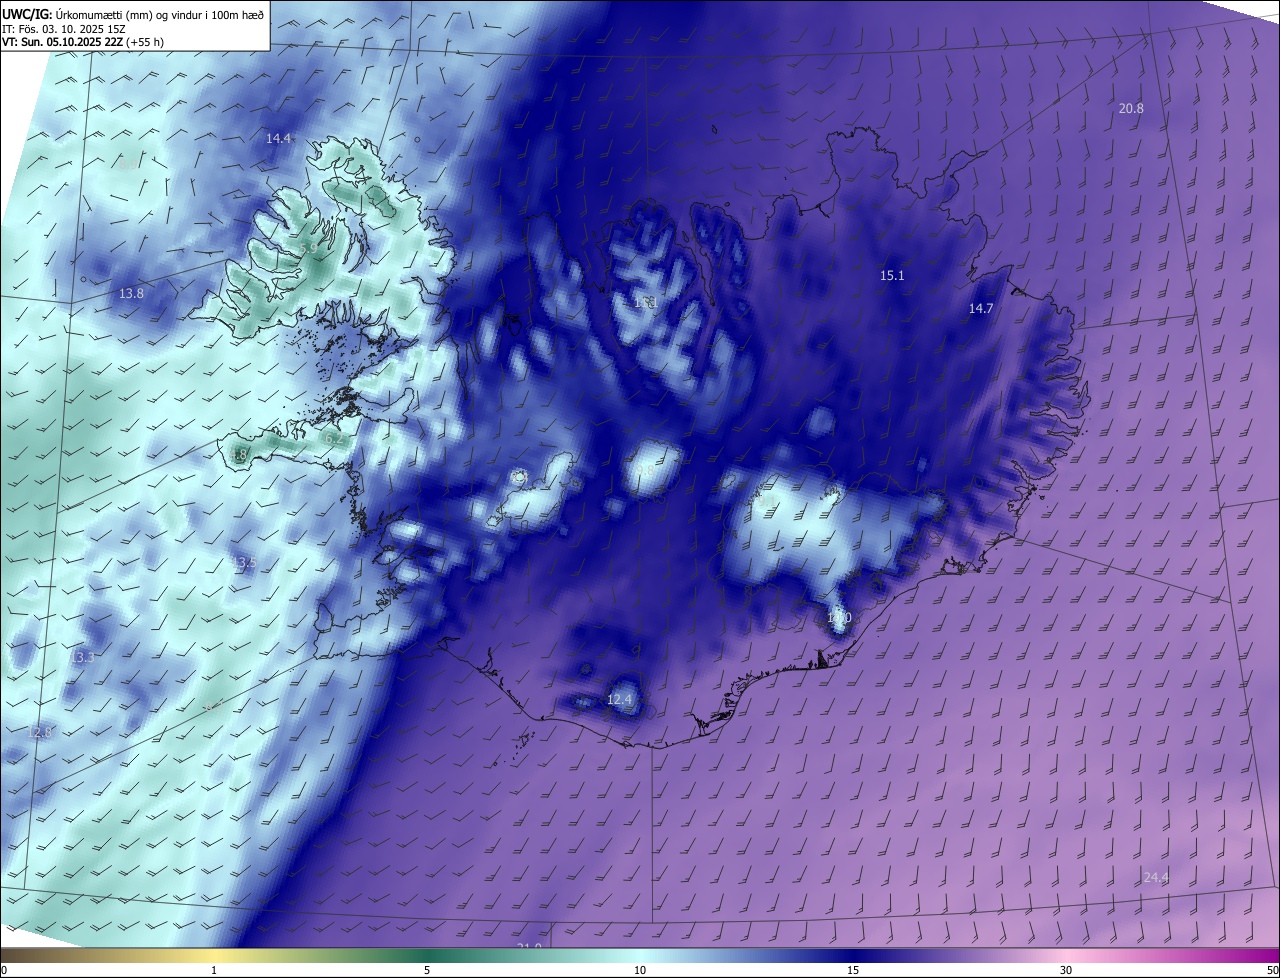This screenshot has width=1280, height=978.
Task: Click the 6.2 value label on the peninsula
Action: (x=335, y=438)
